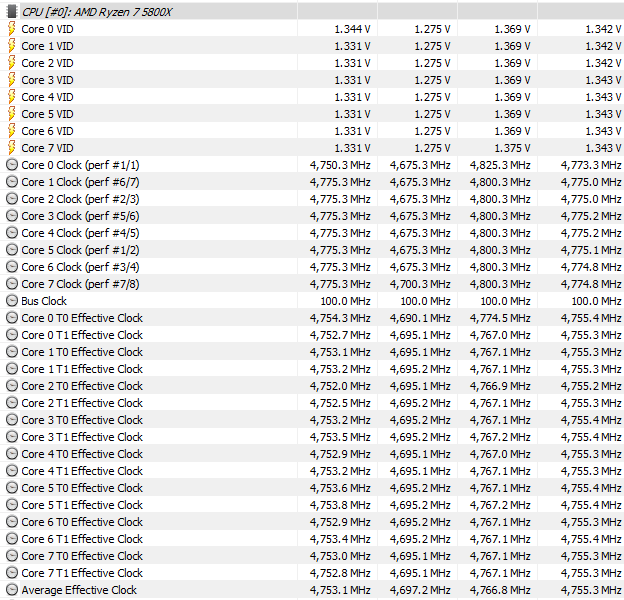624x600 pixels.
Task: Click clock icon beside Core 3 T1 Effective Clock
Action: (x=12, y=436)
